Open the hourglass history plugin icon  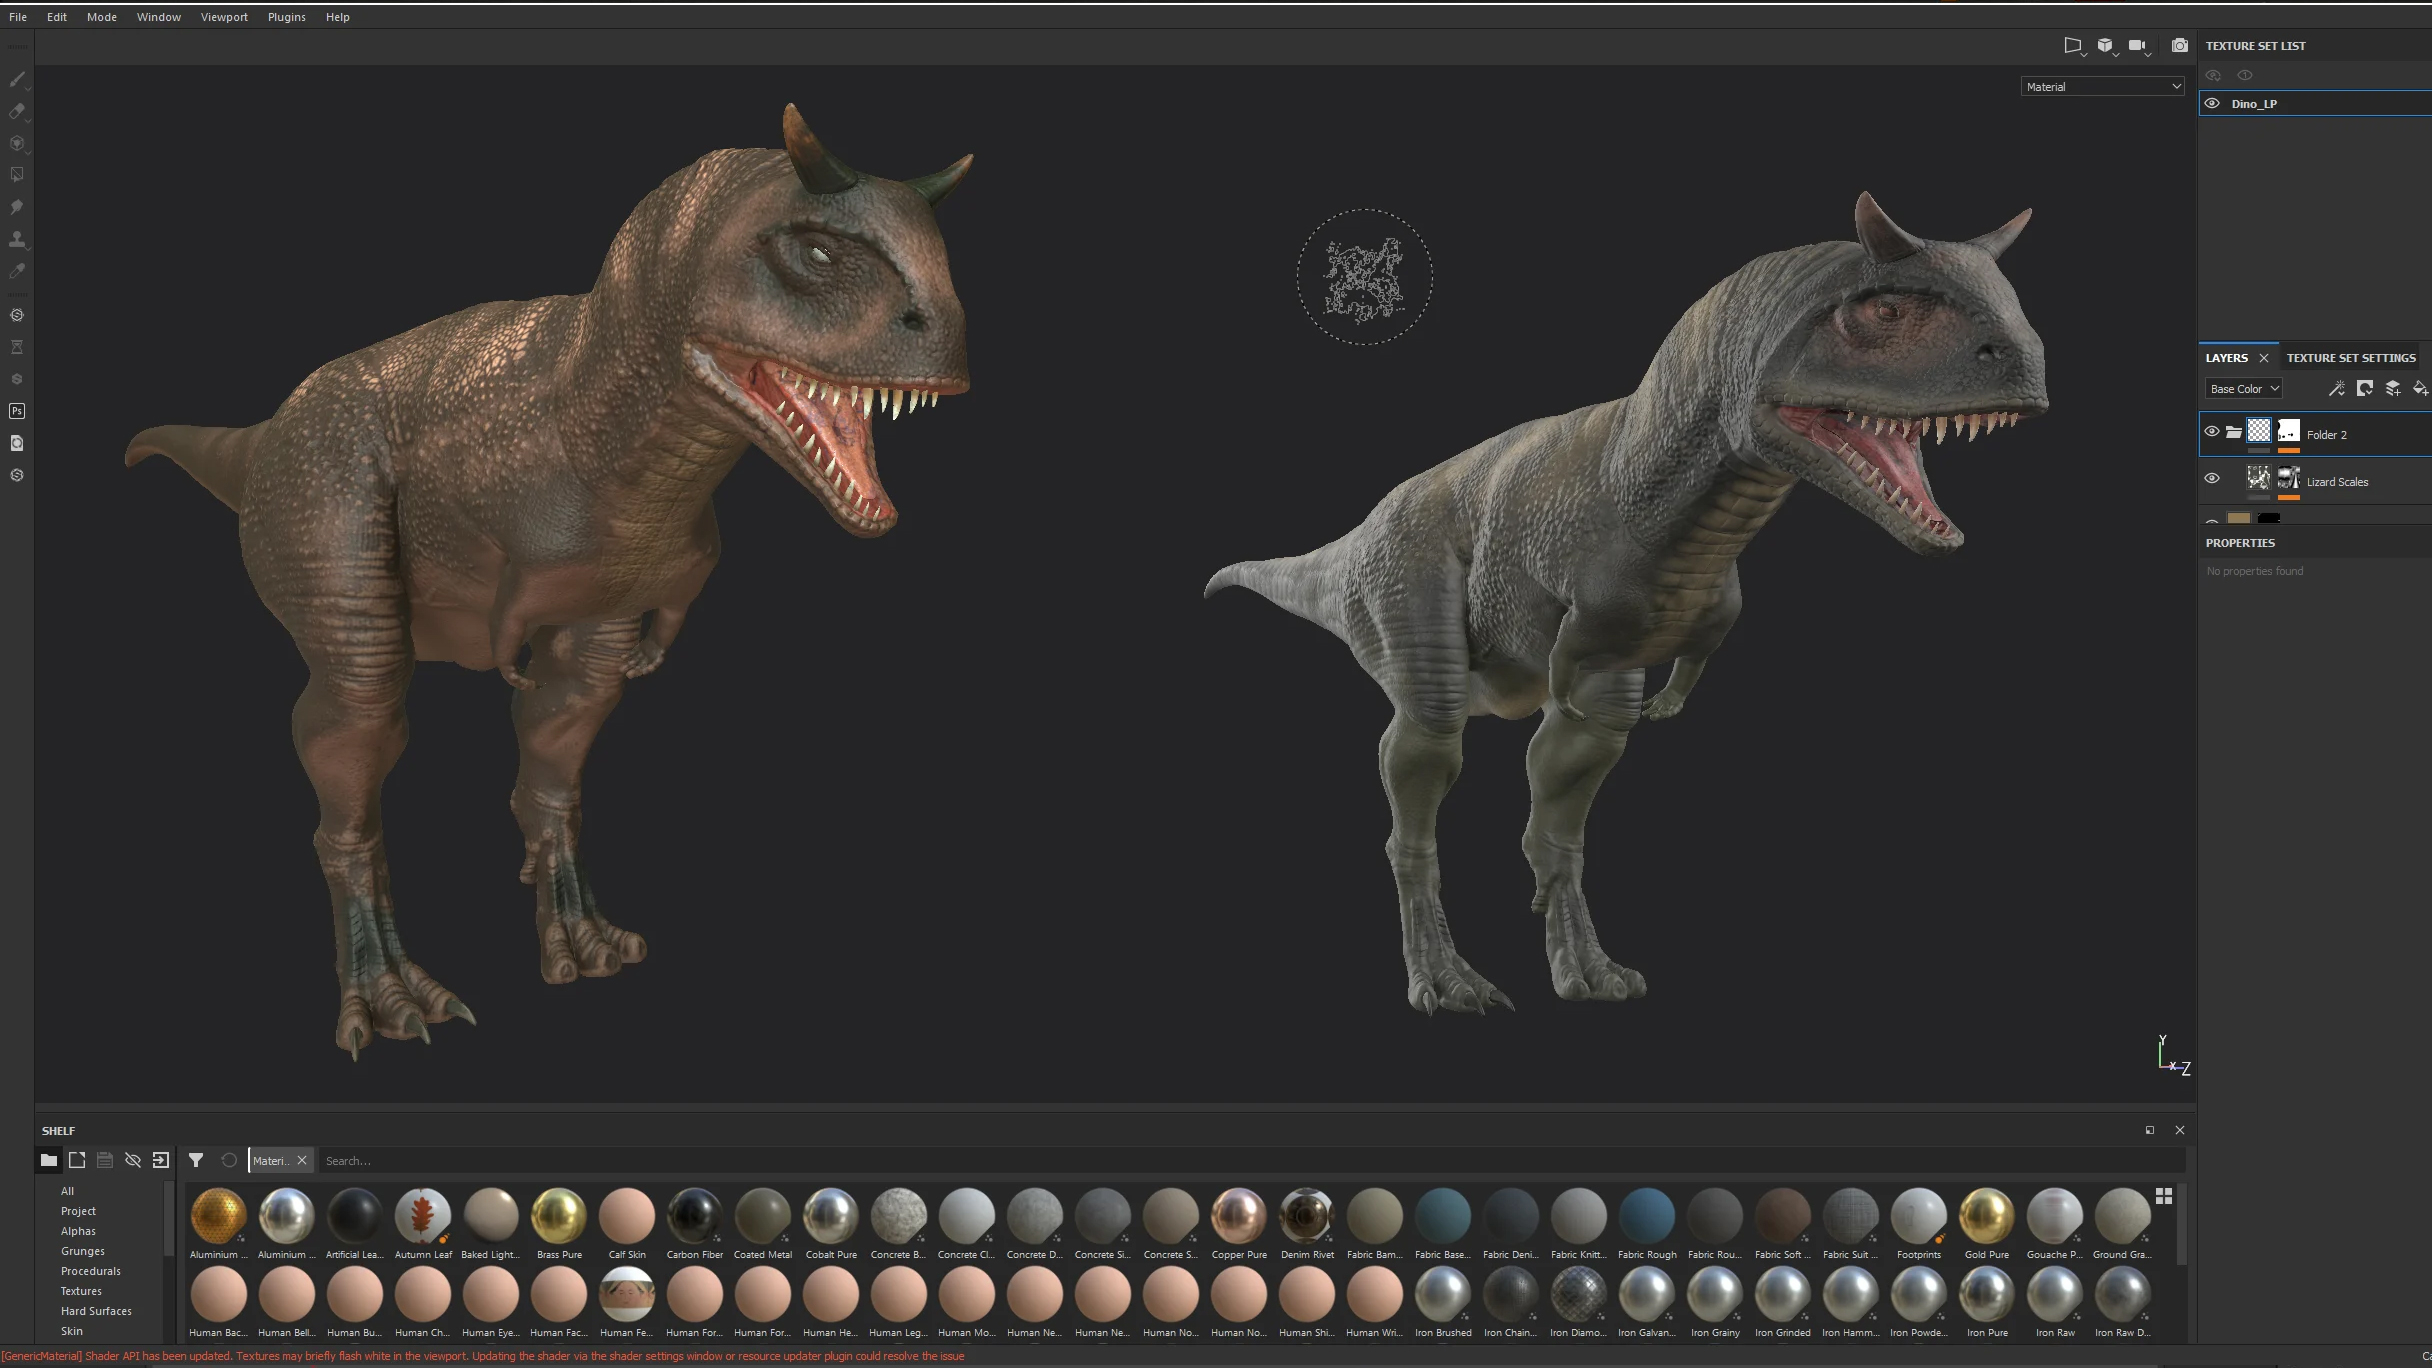click(17, 347)
